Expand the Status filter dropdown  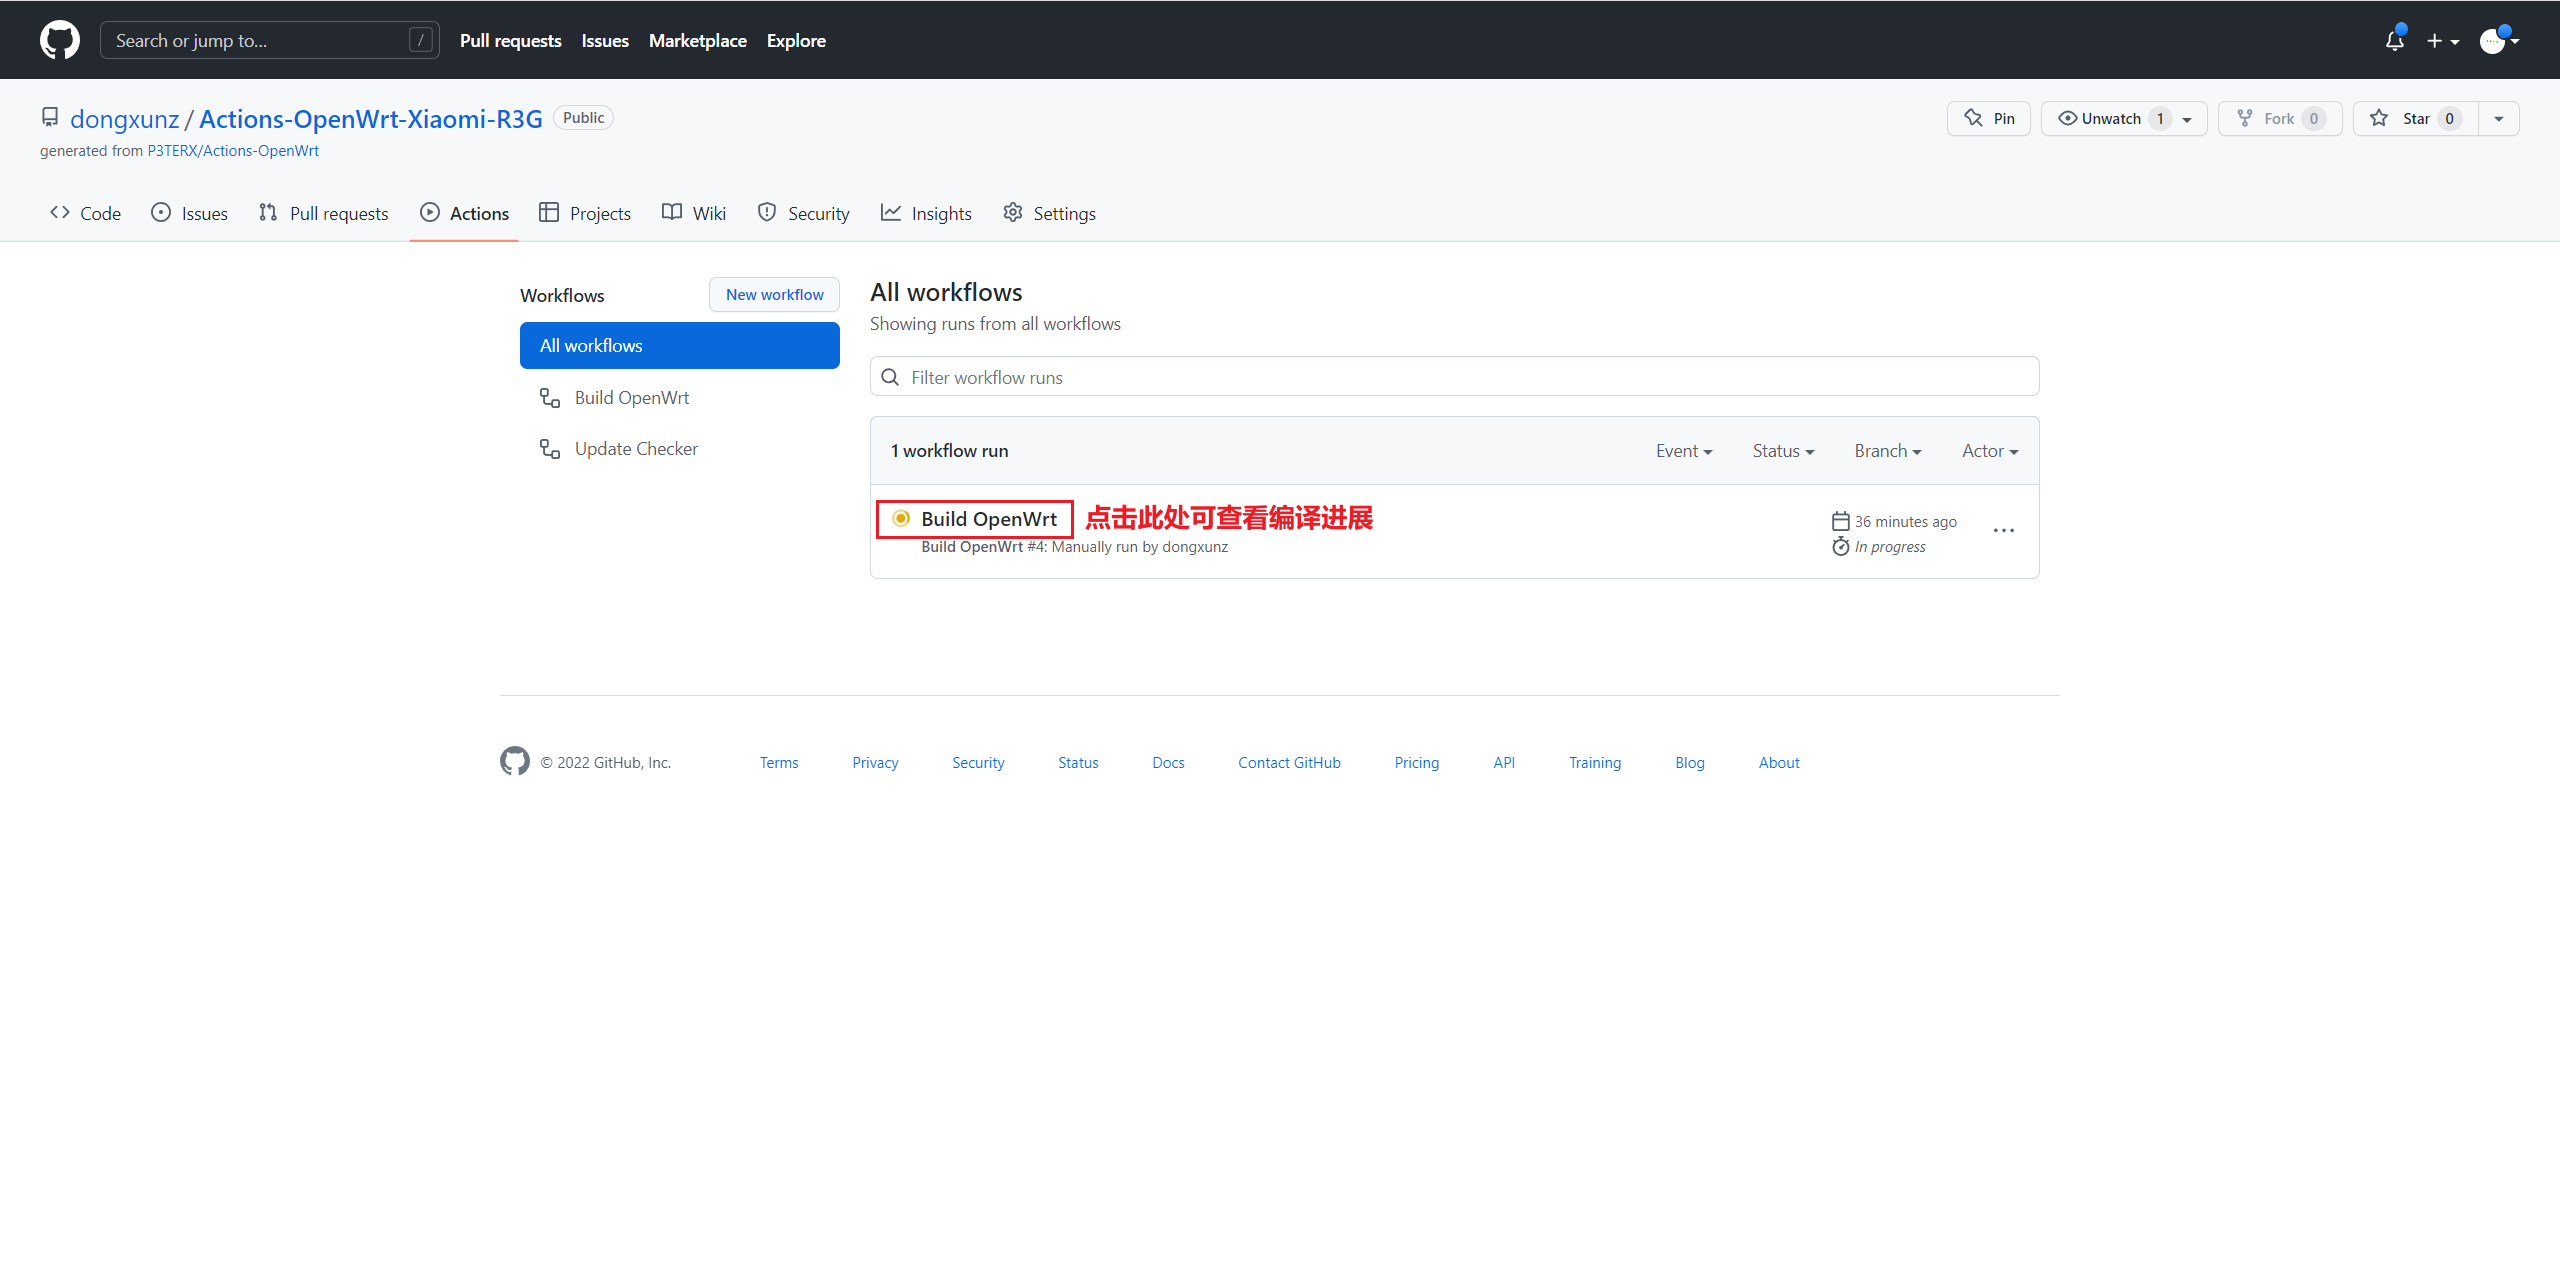tap(1783, 451)
